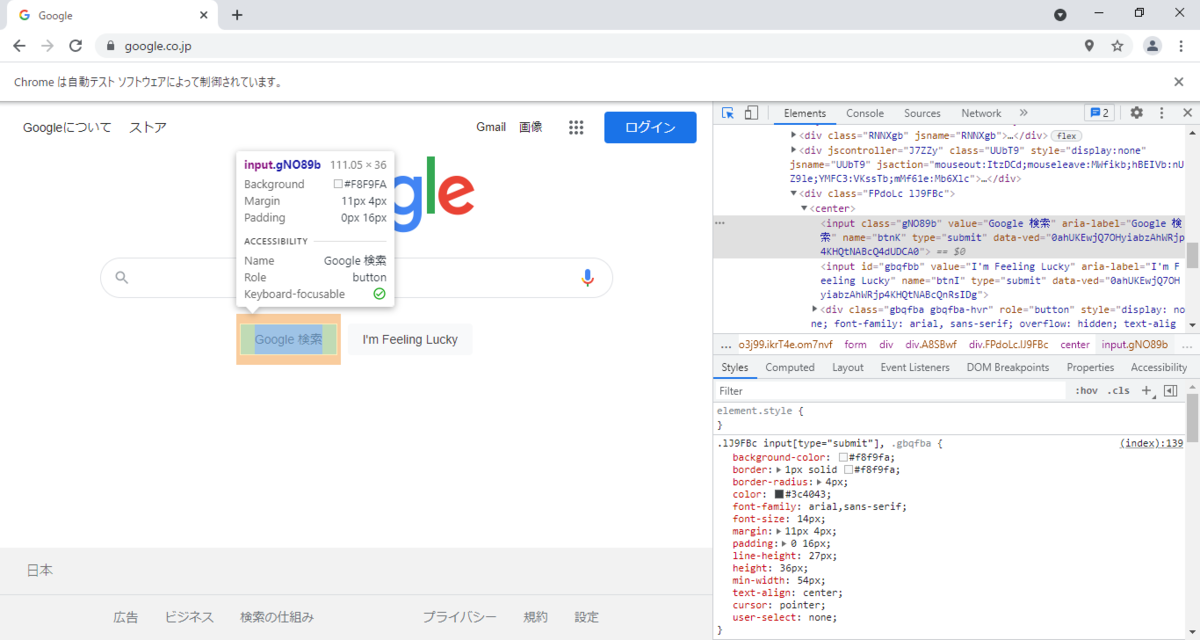Switch to the Sources tab

click(x=922, y=113)
